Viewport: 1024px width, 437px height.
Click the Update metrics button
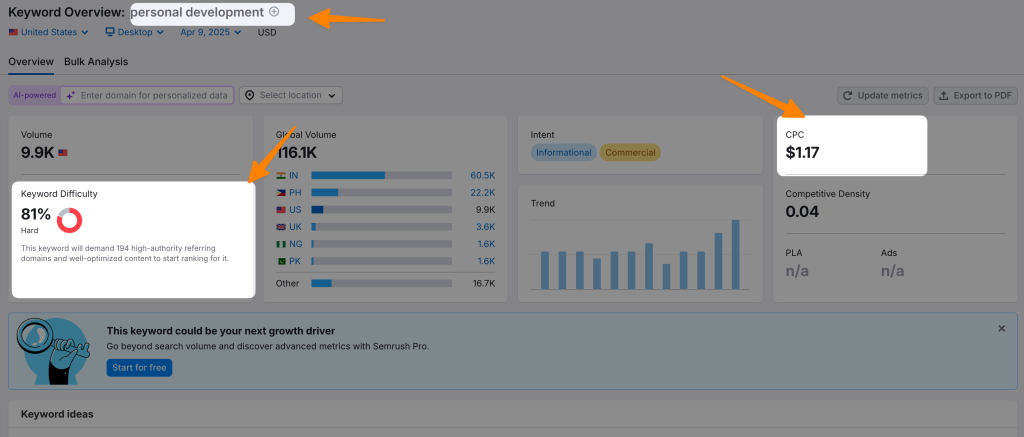click(x=883, y=95)
